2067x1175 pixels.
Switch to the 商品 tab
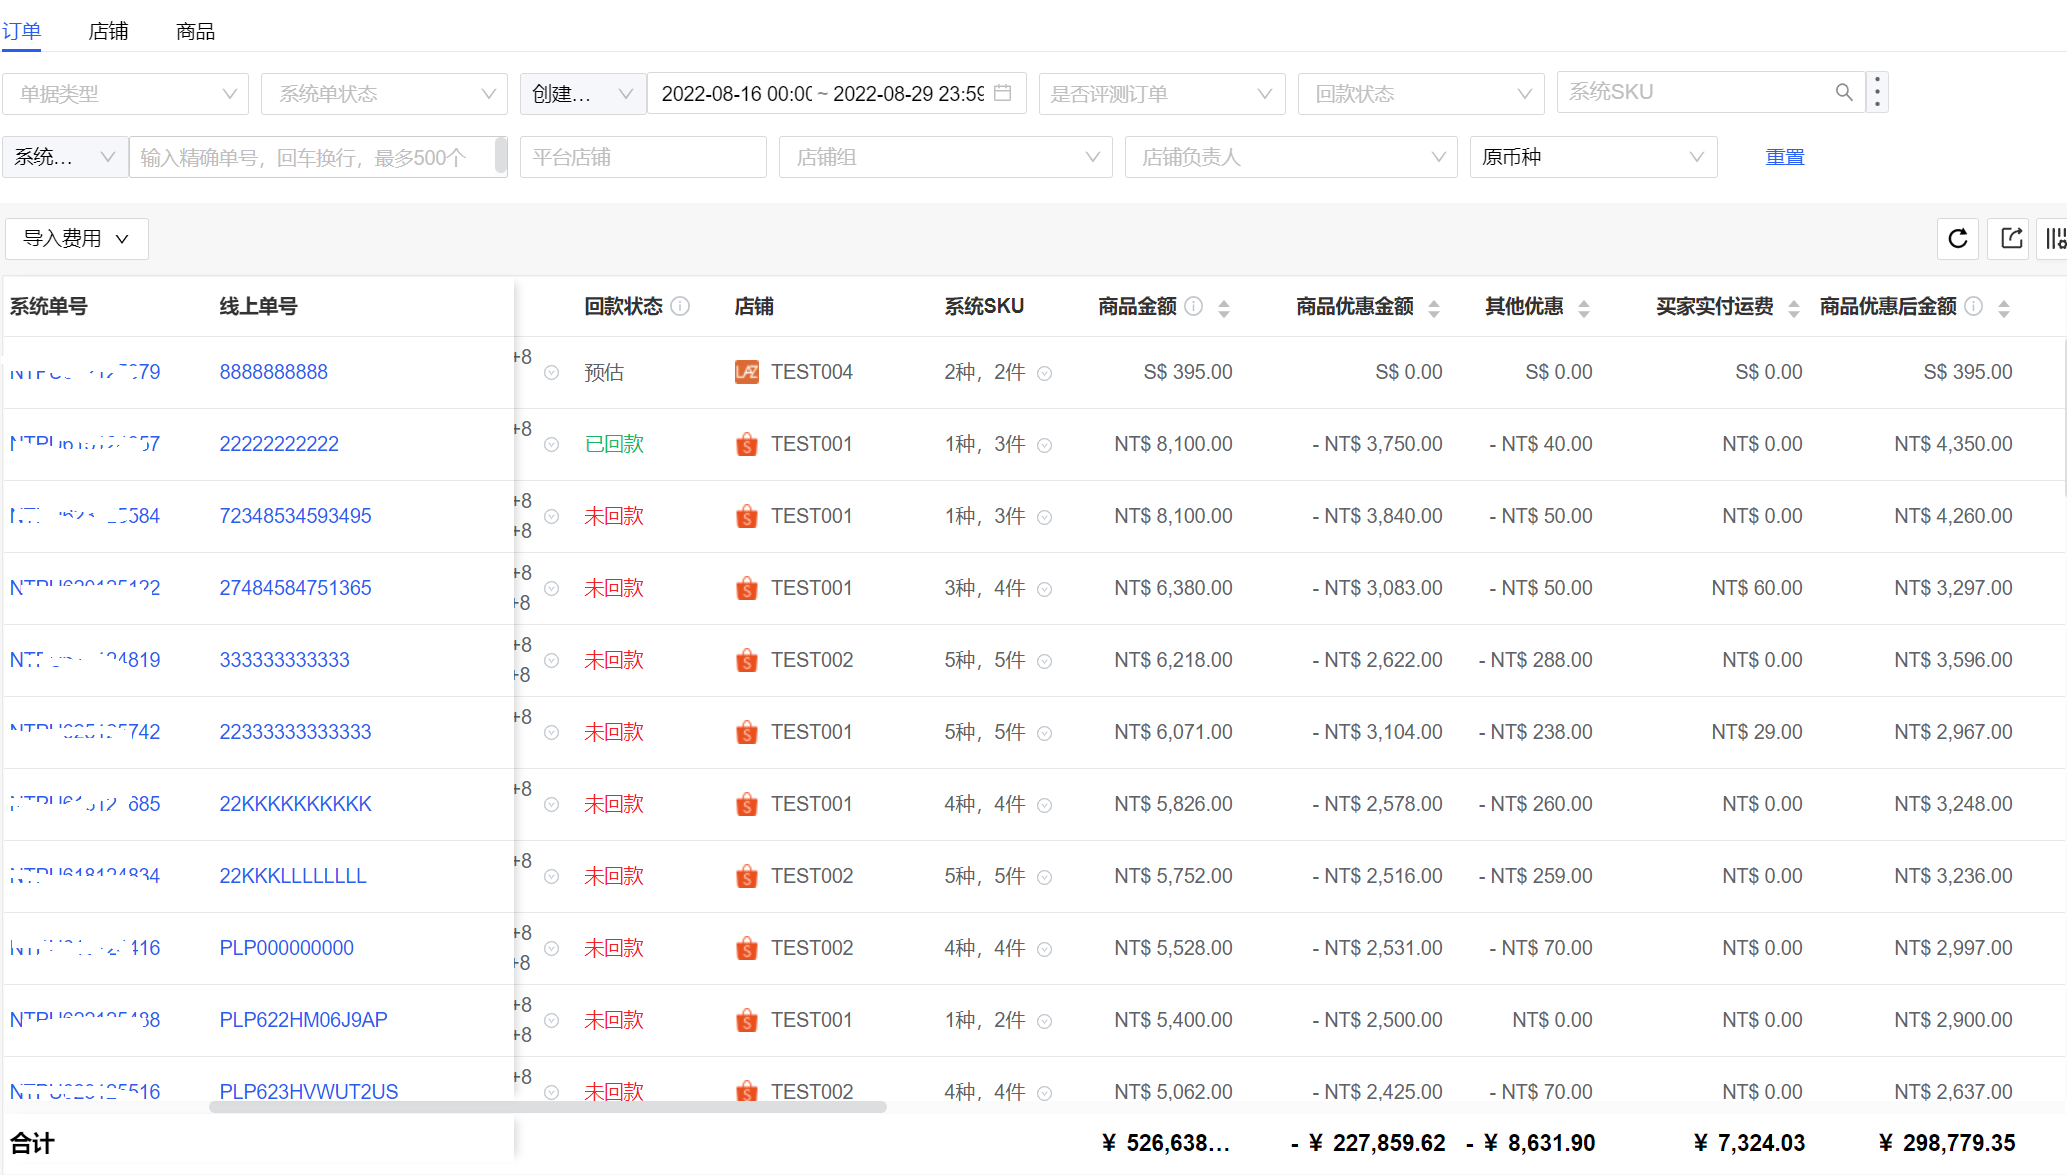click(x=195, y=31)
